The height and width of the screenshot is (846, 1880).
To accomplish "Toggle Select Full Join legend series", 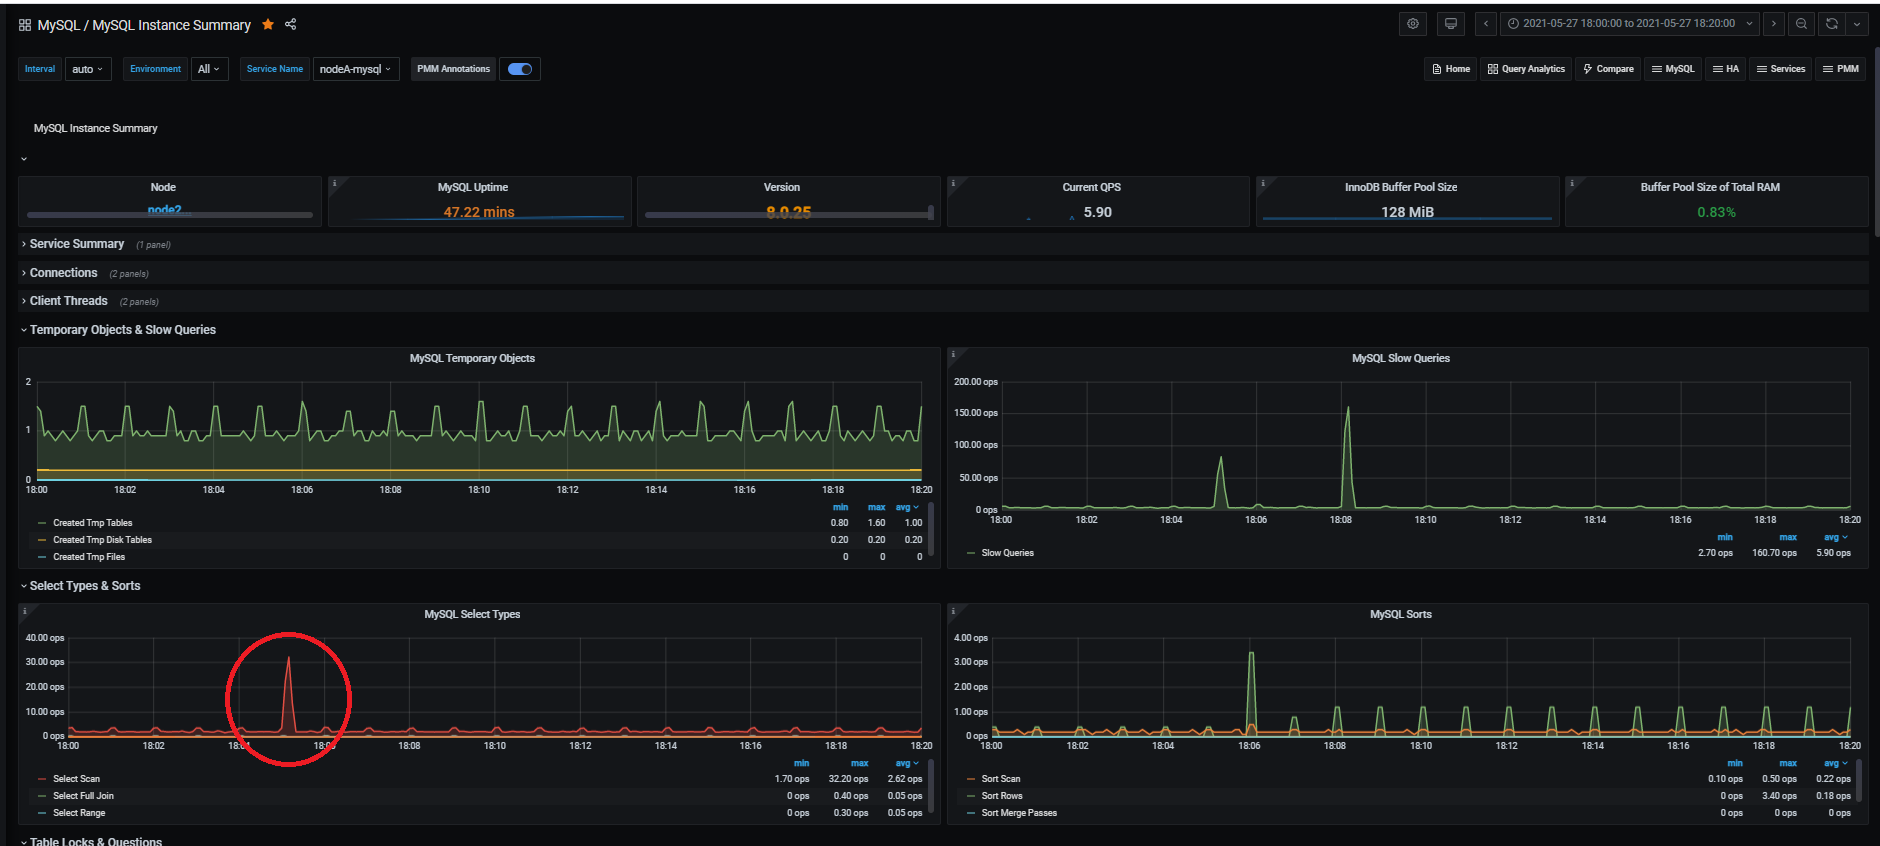I will [83, 796].
